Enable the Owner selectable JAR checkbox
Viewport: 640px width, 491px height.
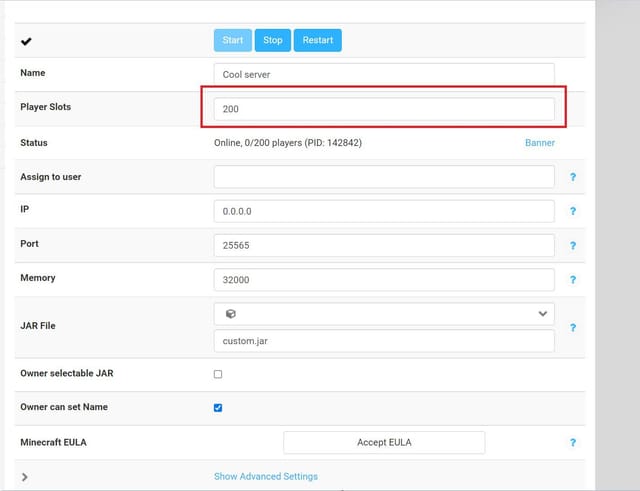click(x=218, y=374)
